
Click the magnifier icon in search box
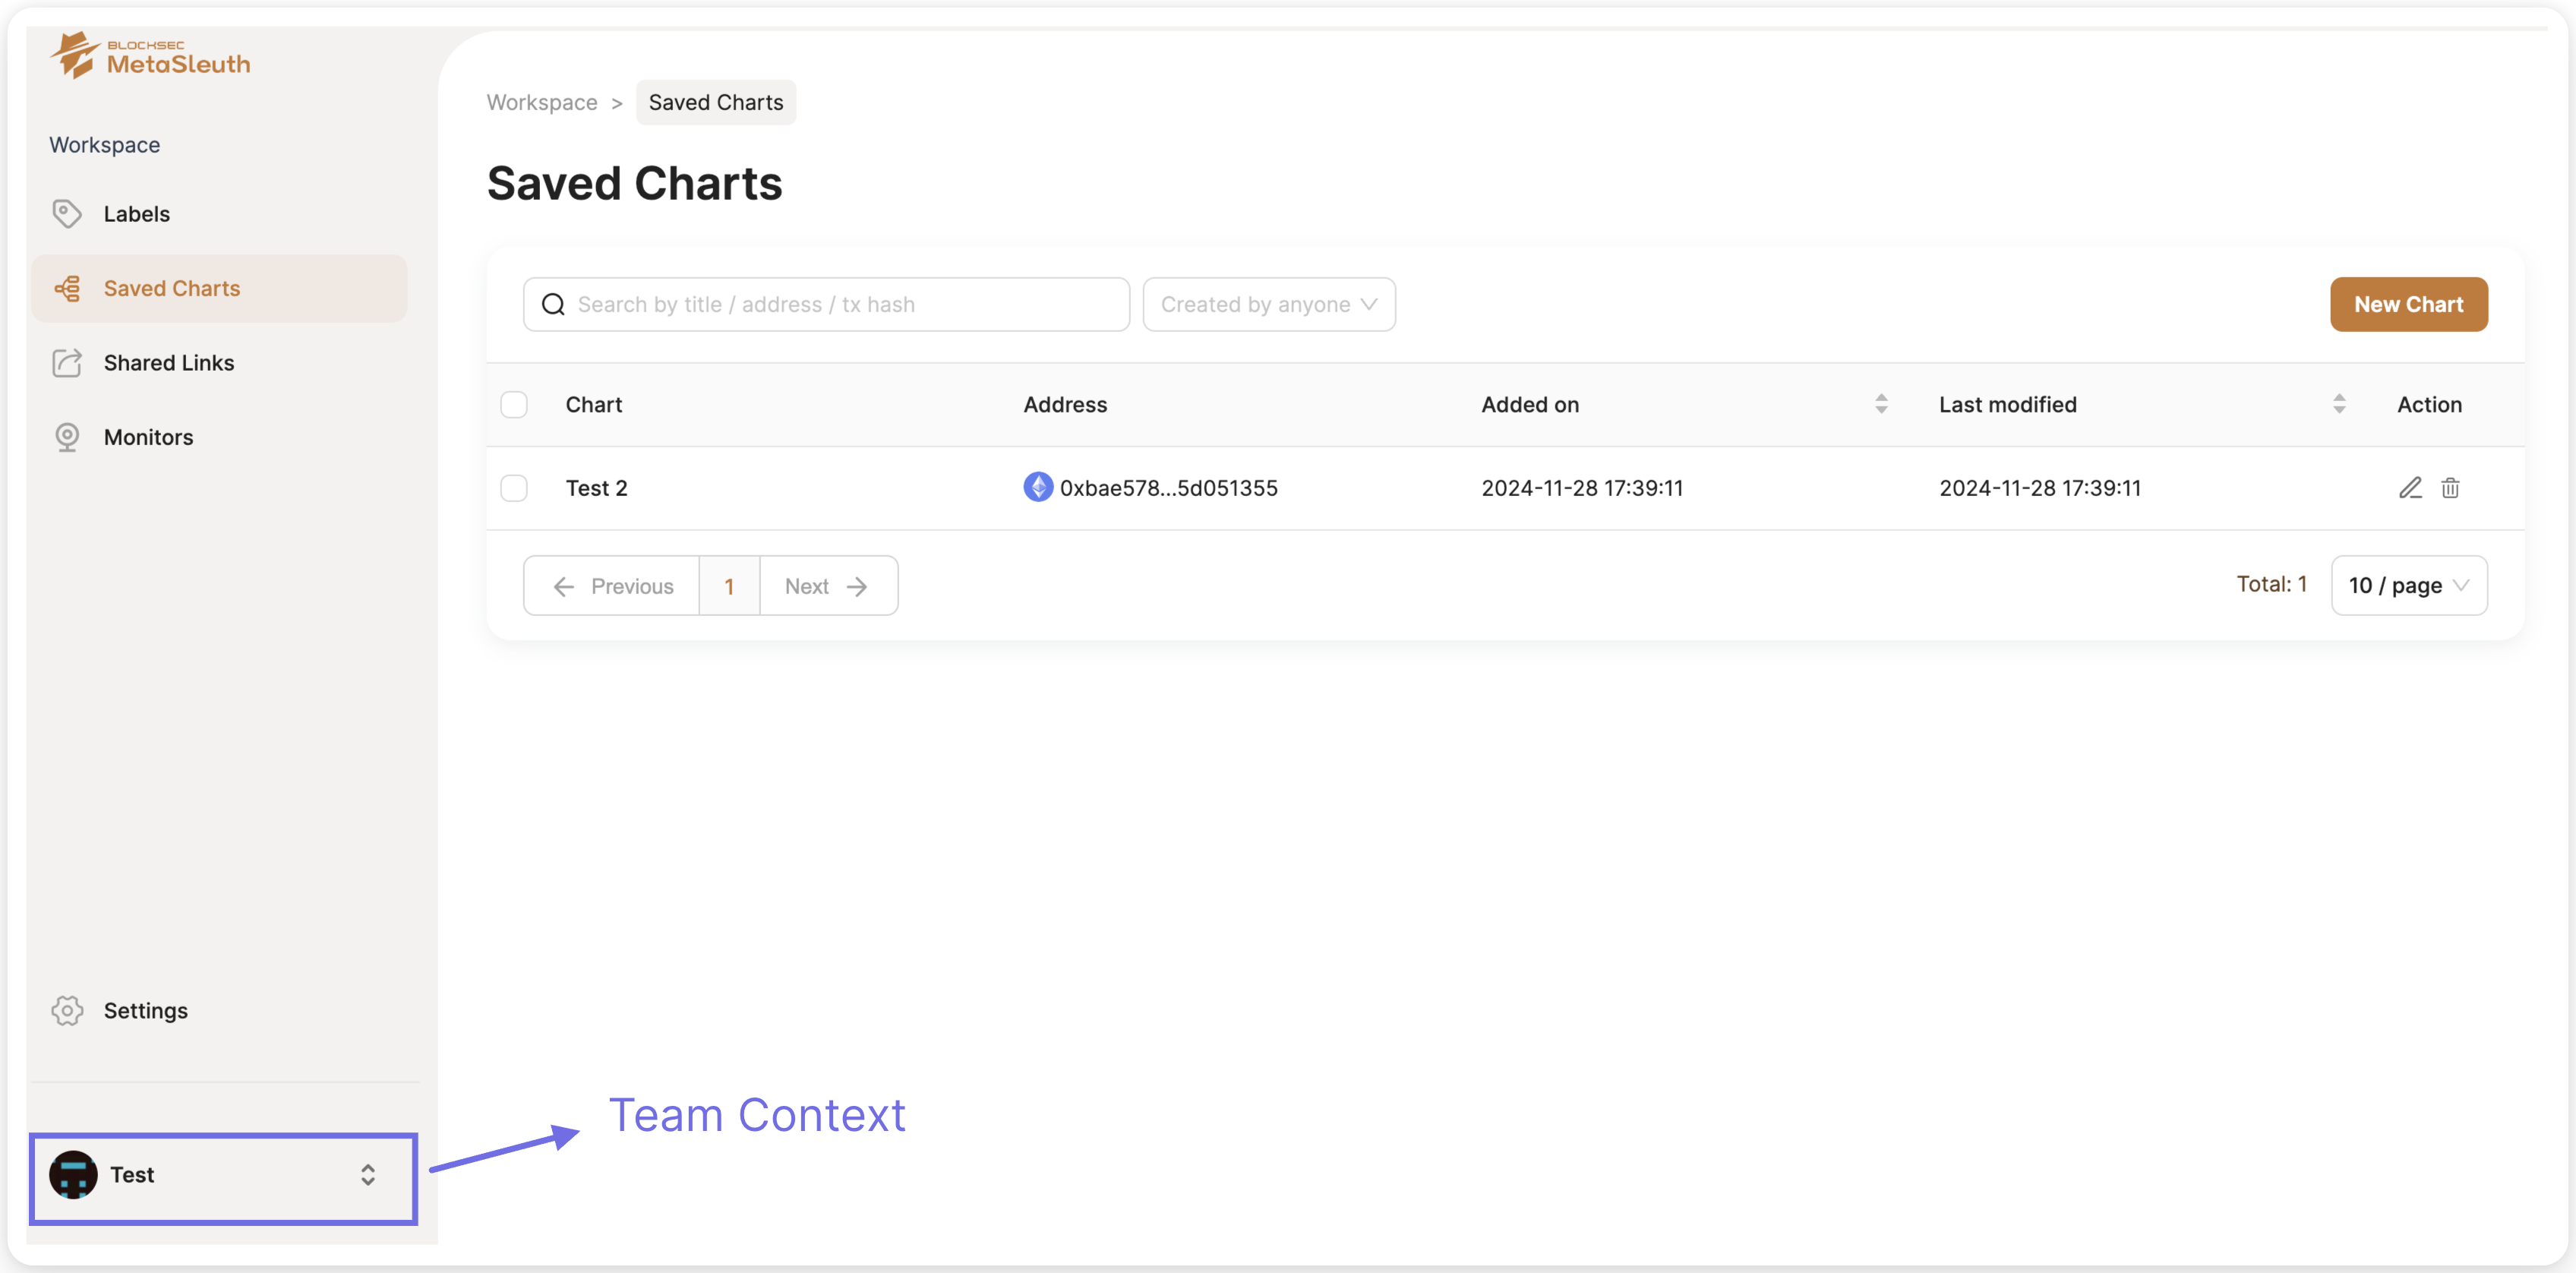[553, 304]
